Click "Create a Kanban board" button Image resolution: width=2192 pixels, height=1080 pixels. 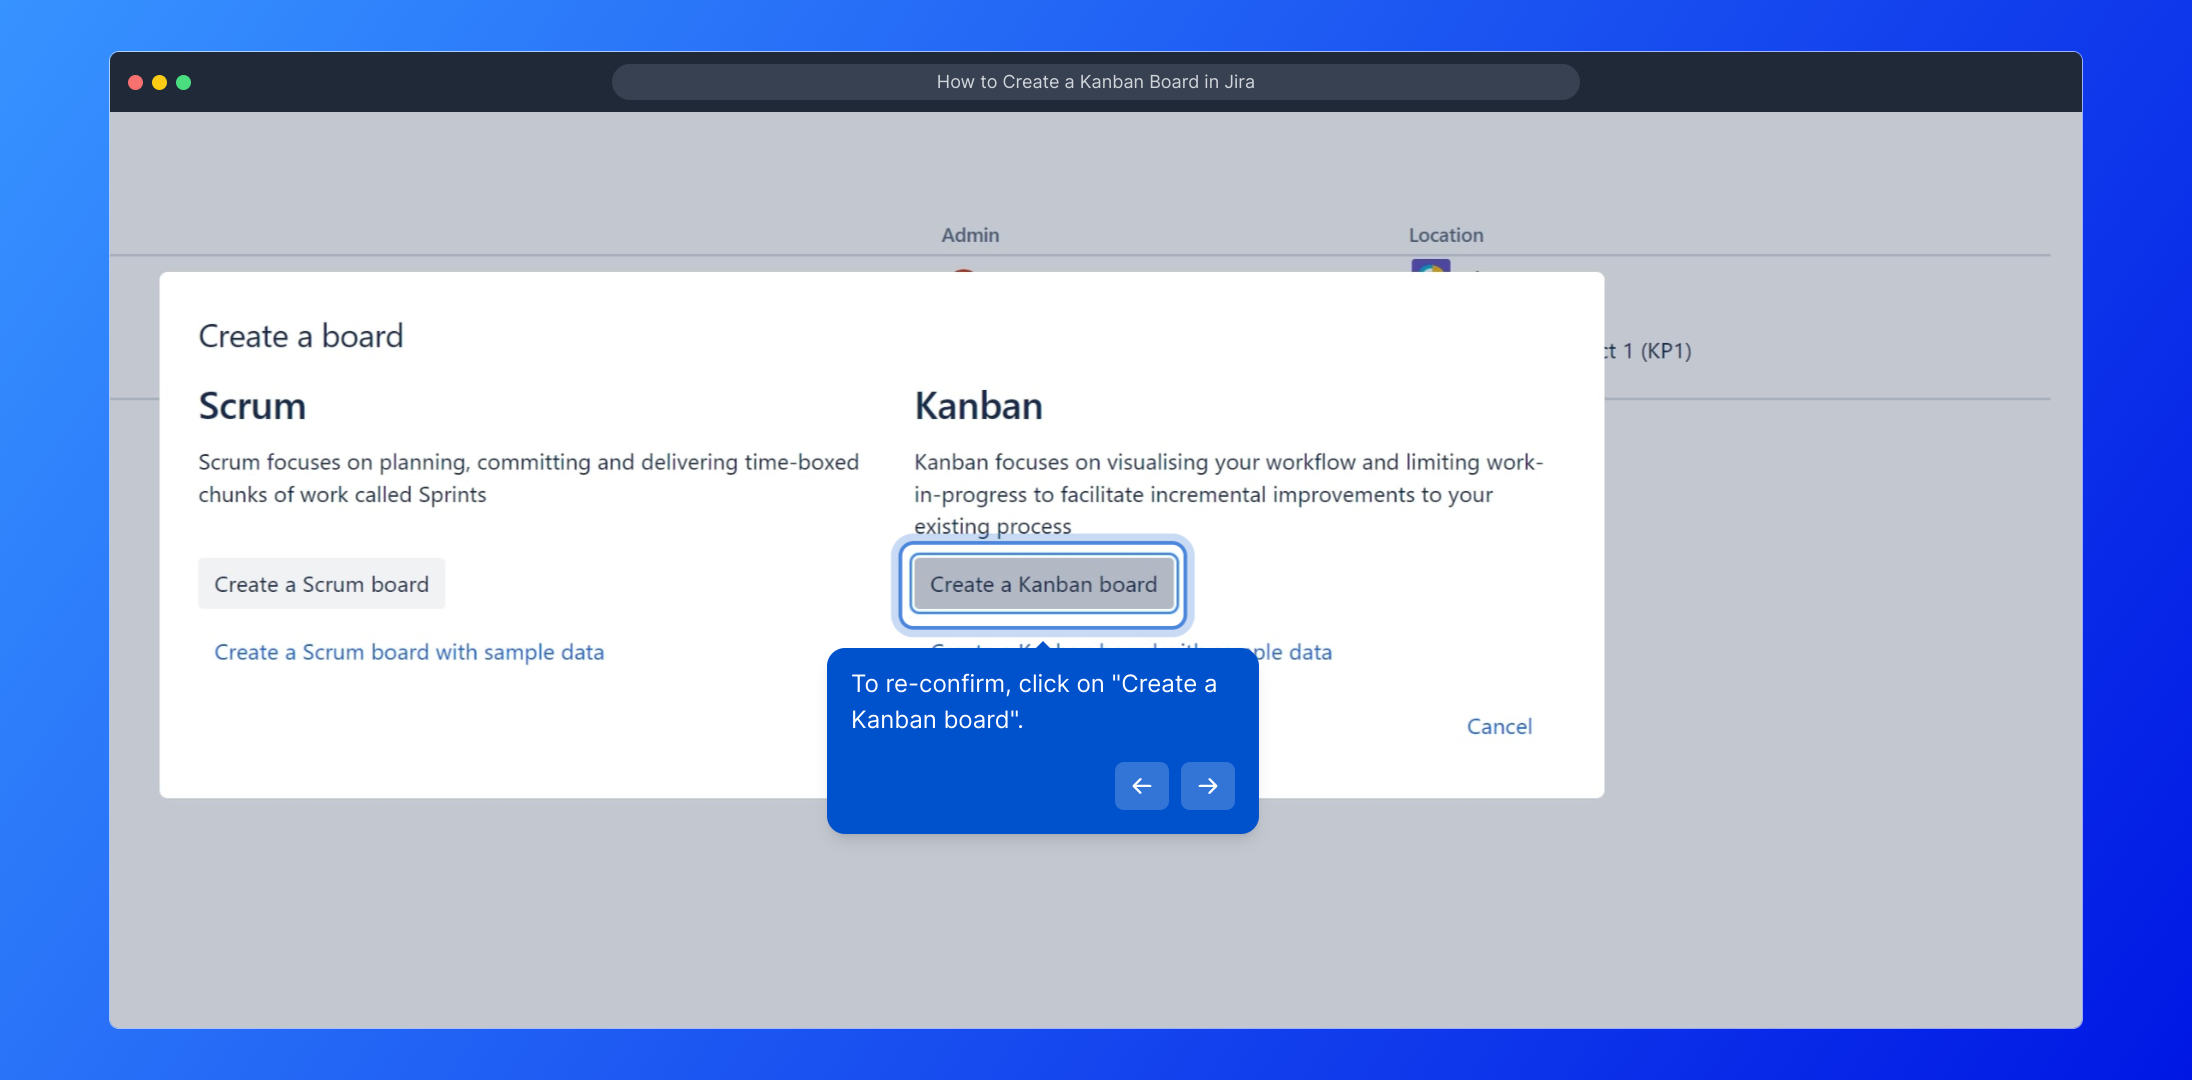tap(1043, 585)
